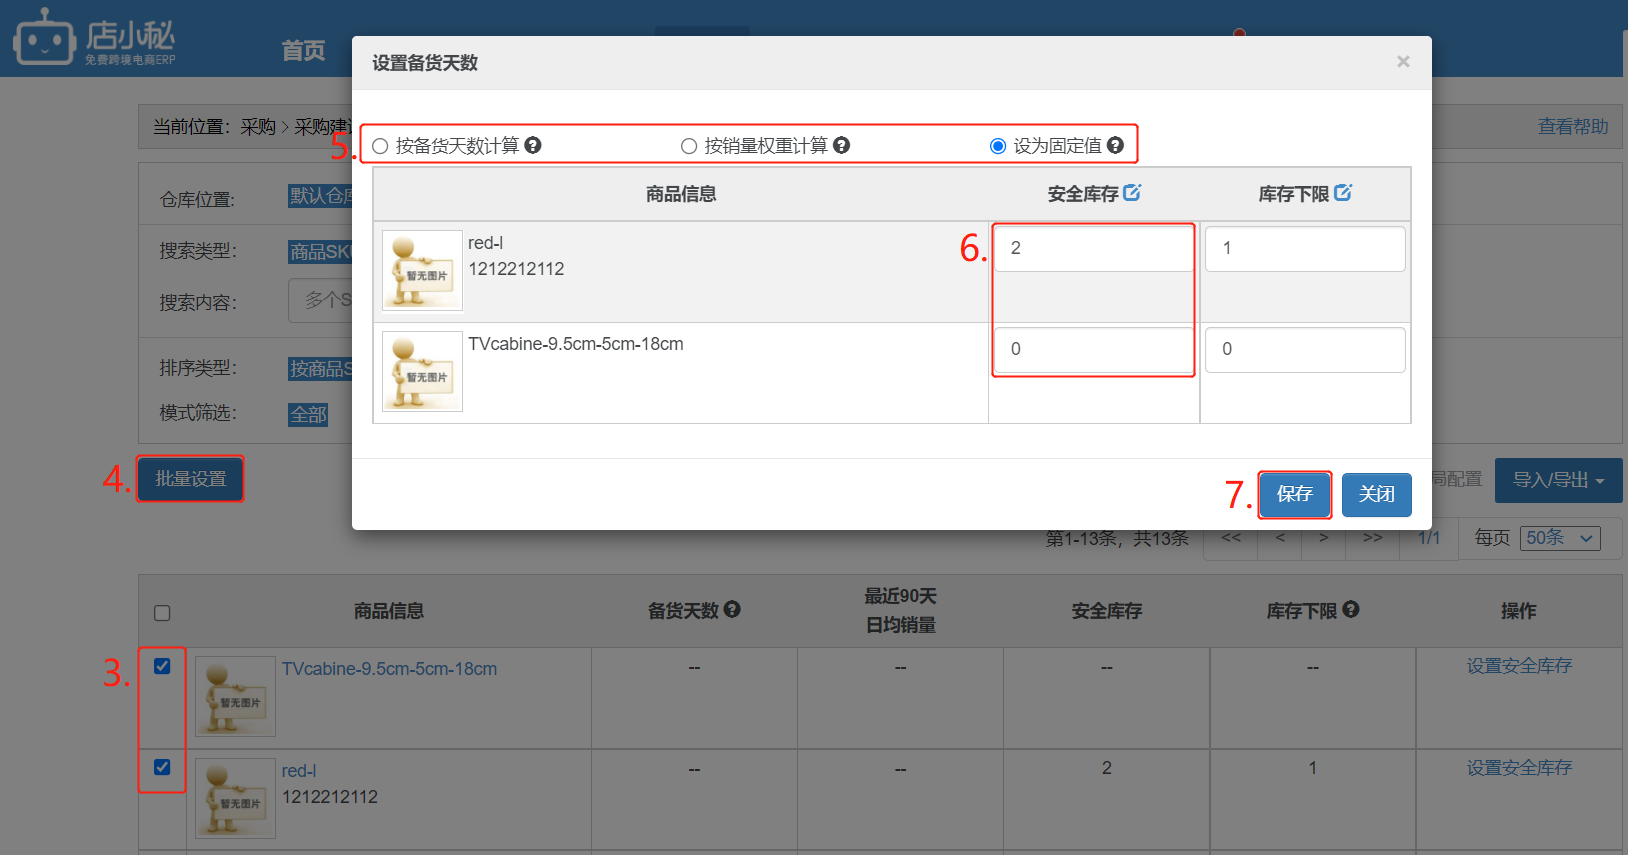The height and width of the screenshot is (855, 1628).
Task: Open help for 按备货天数计算 option
Action: point(533,145)
